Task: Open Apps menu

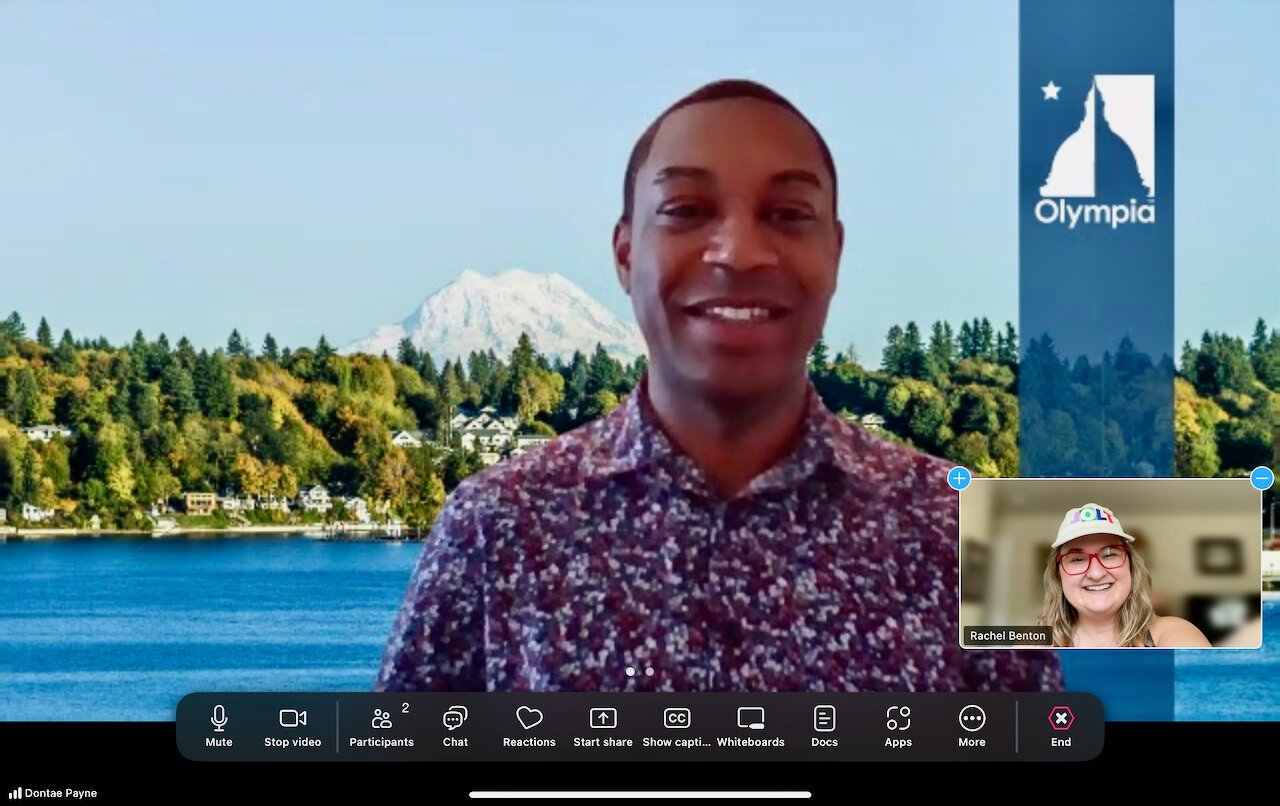Action: (898, 727)
